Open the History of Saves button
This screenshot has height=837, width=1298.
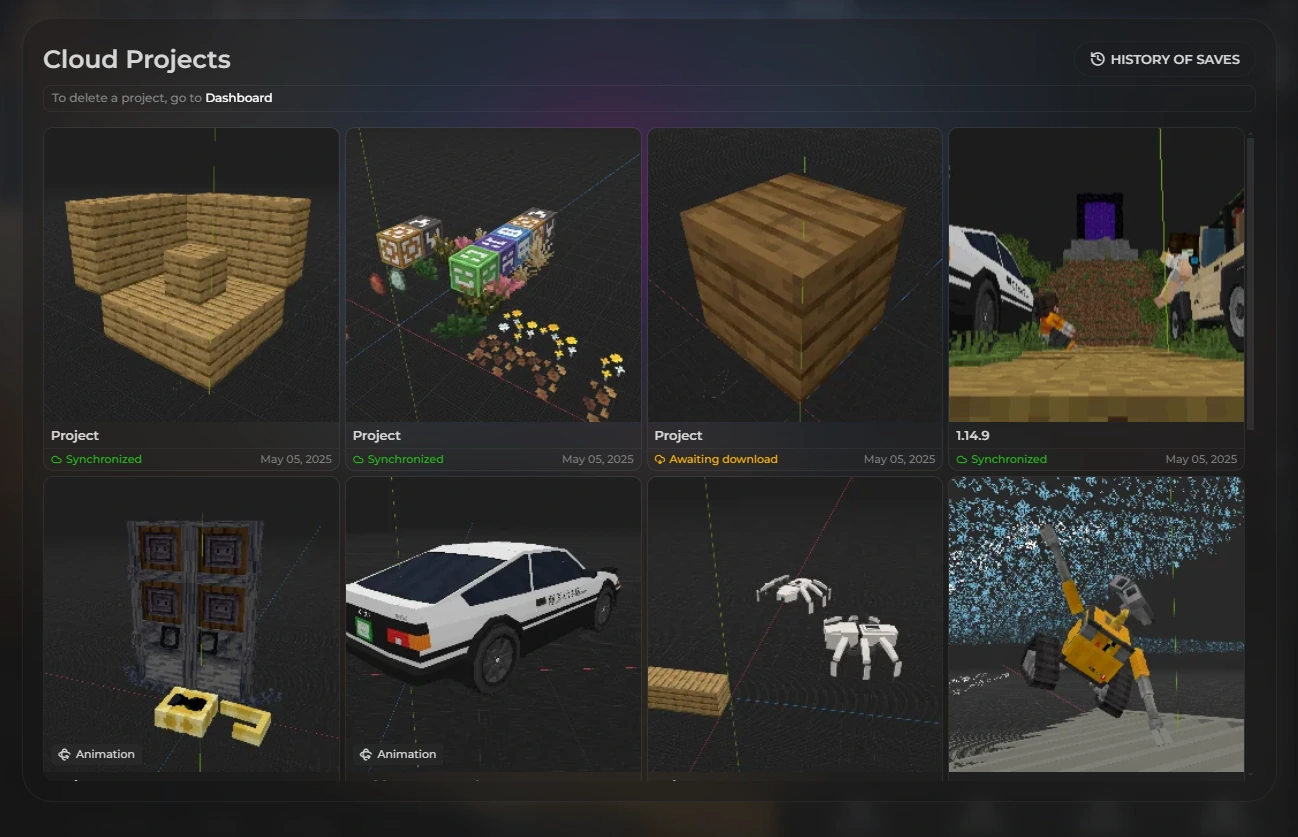1165,59
